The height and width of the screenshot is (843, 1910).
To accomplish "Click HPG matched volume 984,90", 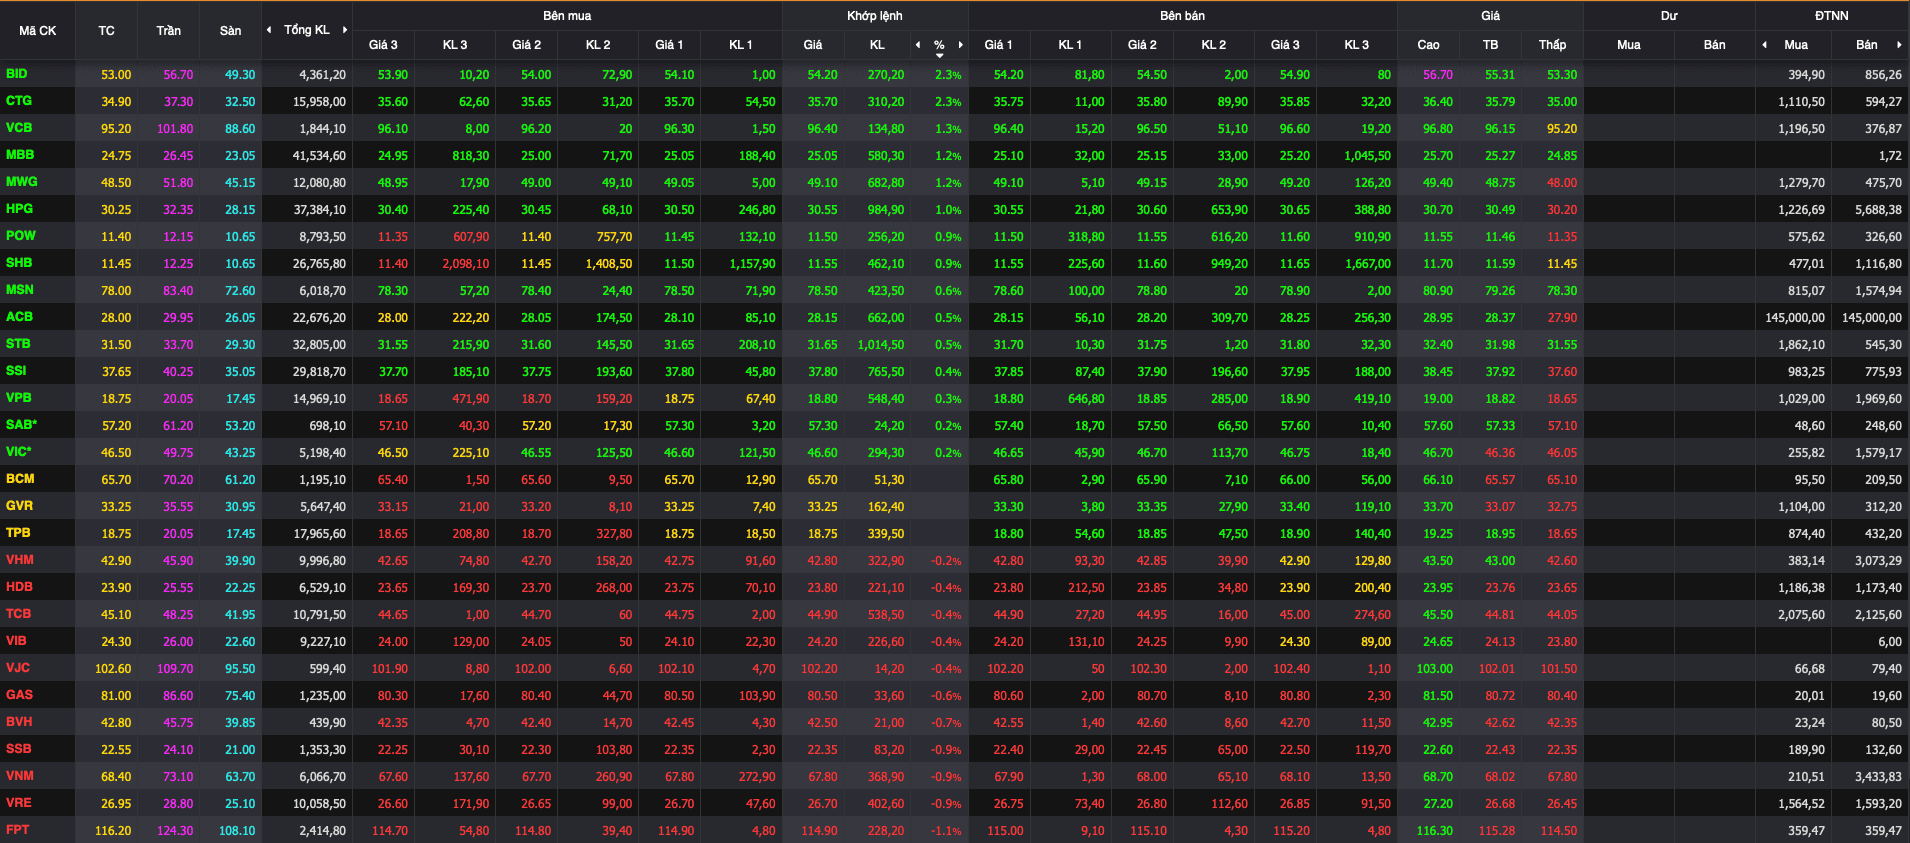I will click(x=886, y=210).
